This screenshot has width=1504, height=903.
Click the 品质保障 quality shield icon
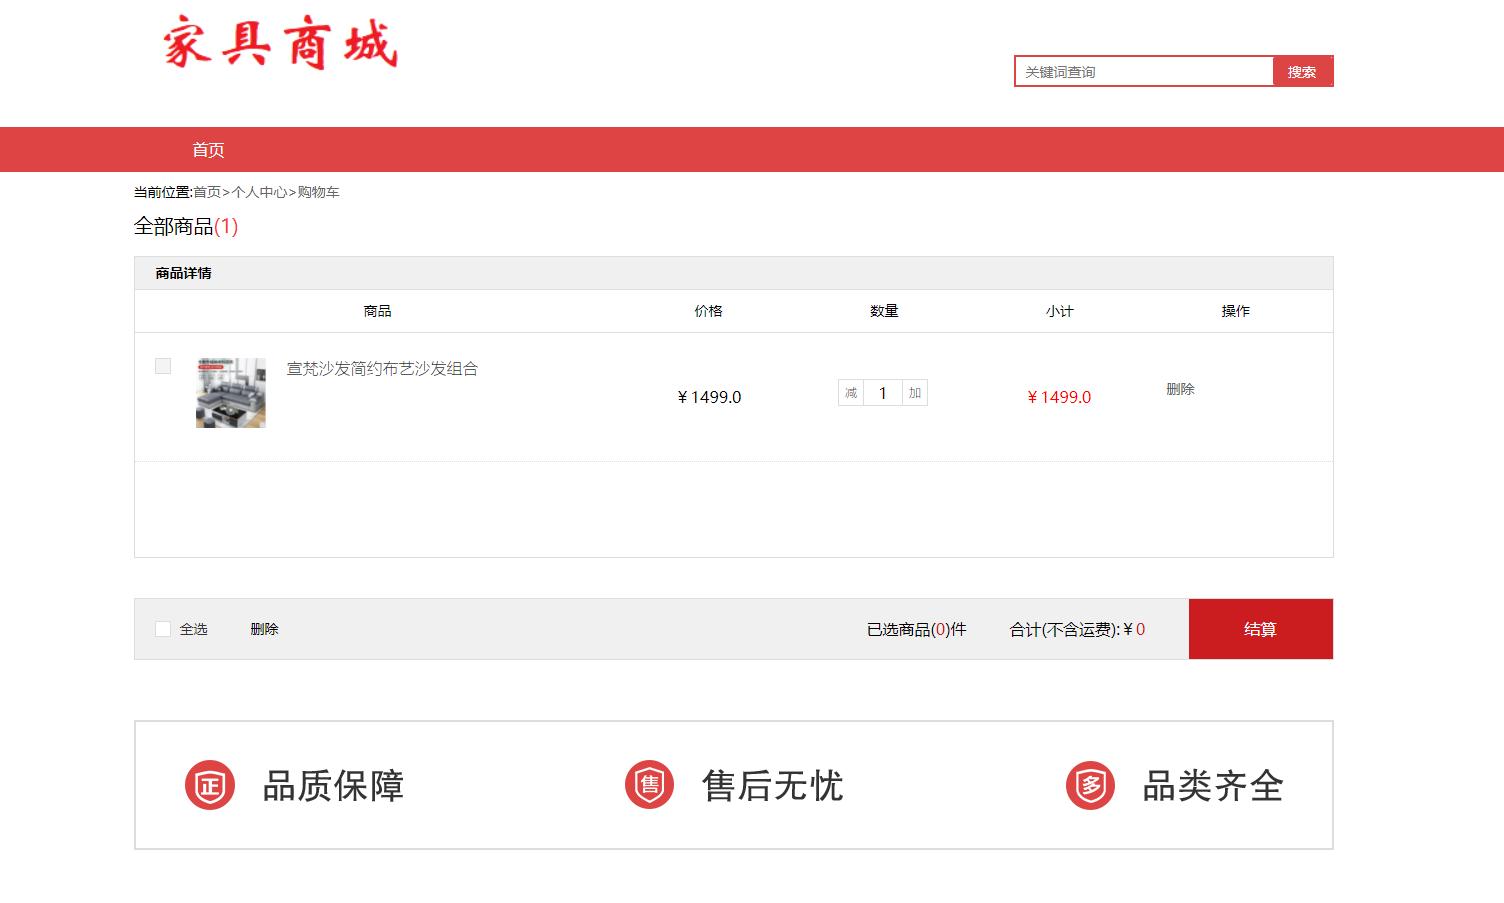tap(209, 785)
